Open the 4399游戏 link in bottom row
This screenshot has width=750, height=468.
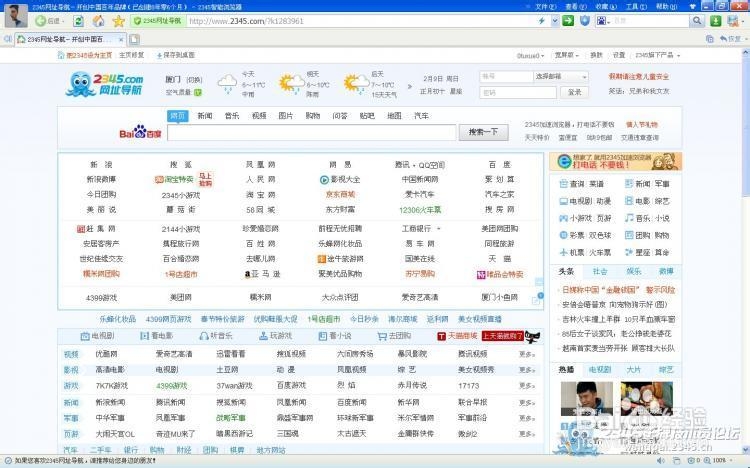click(101, 298)
